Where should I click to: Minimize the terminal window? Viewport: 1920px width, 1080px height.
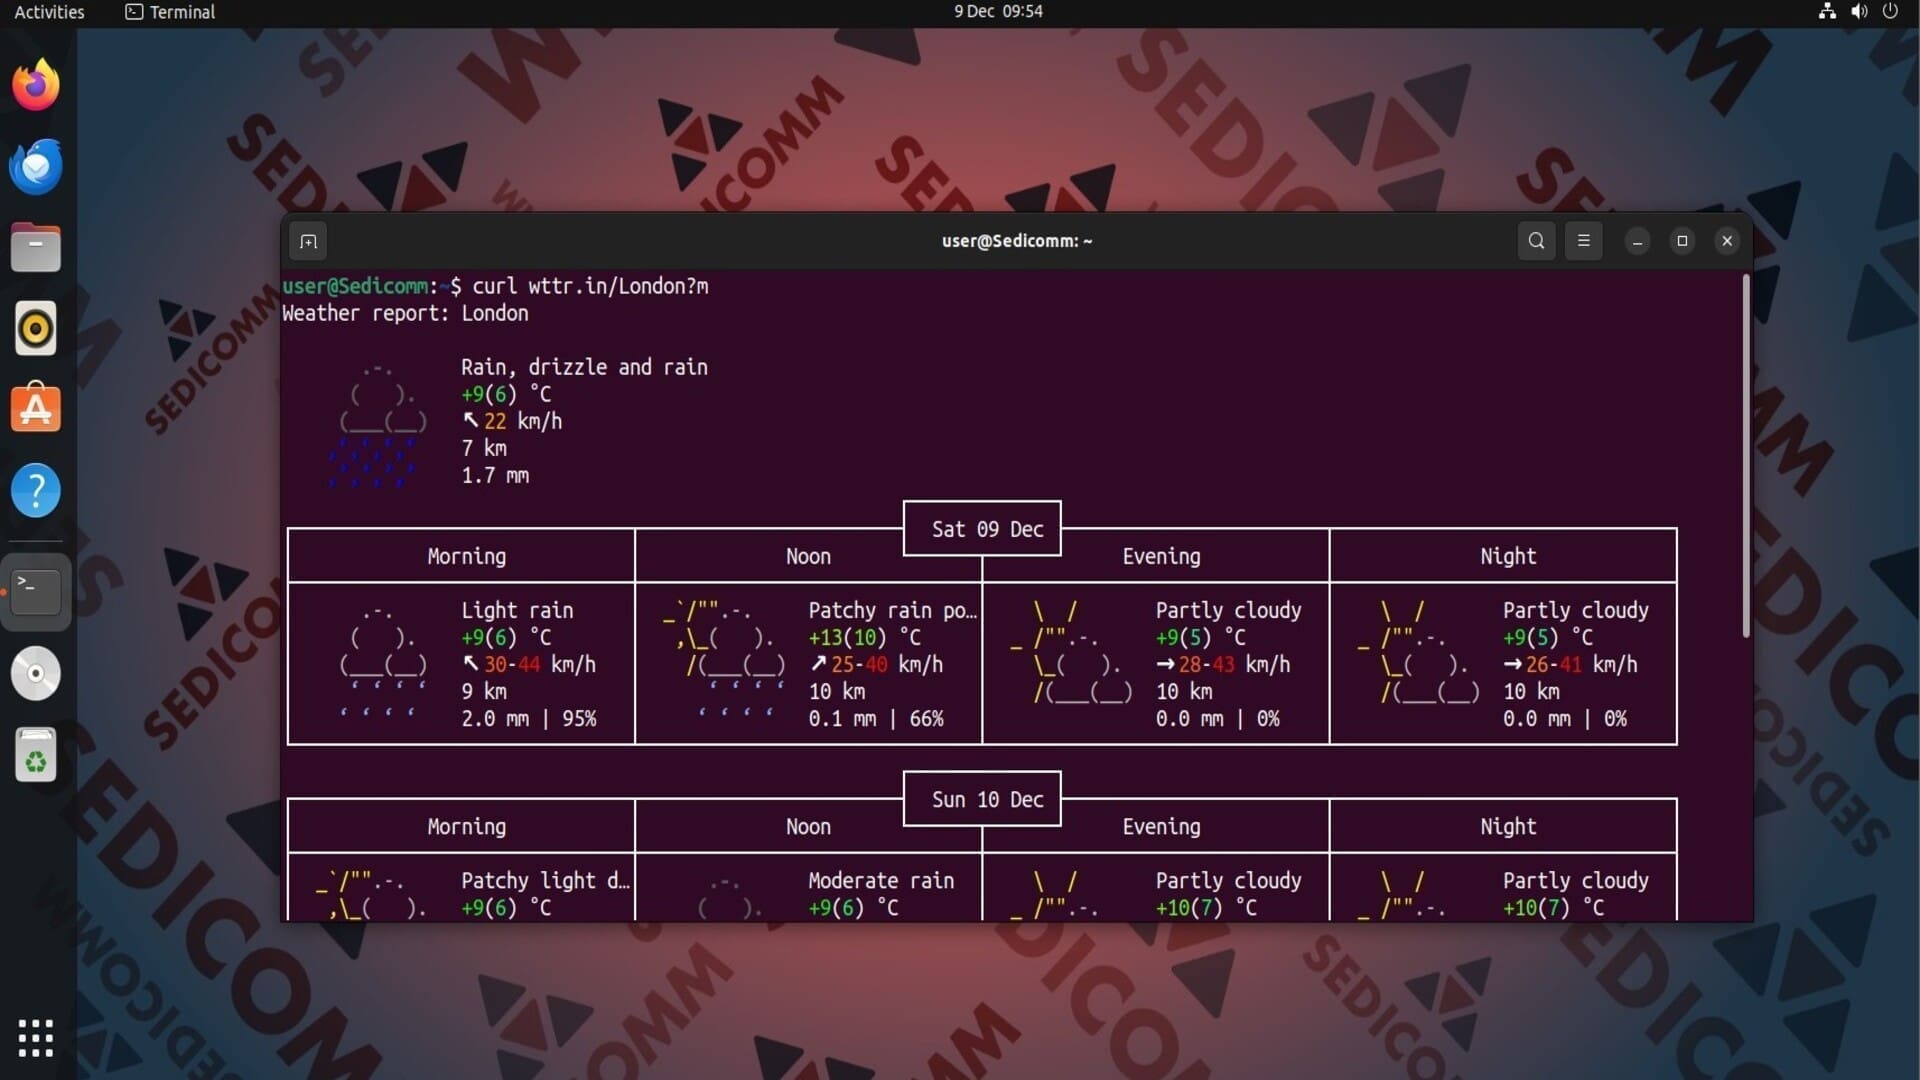1637,241
